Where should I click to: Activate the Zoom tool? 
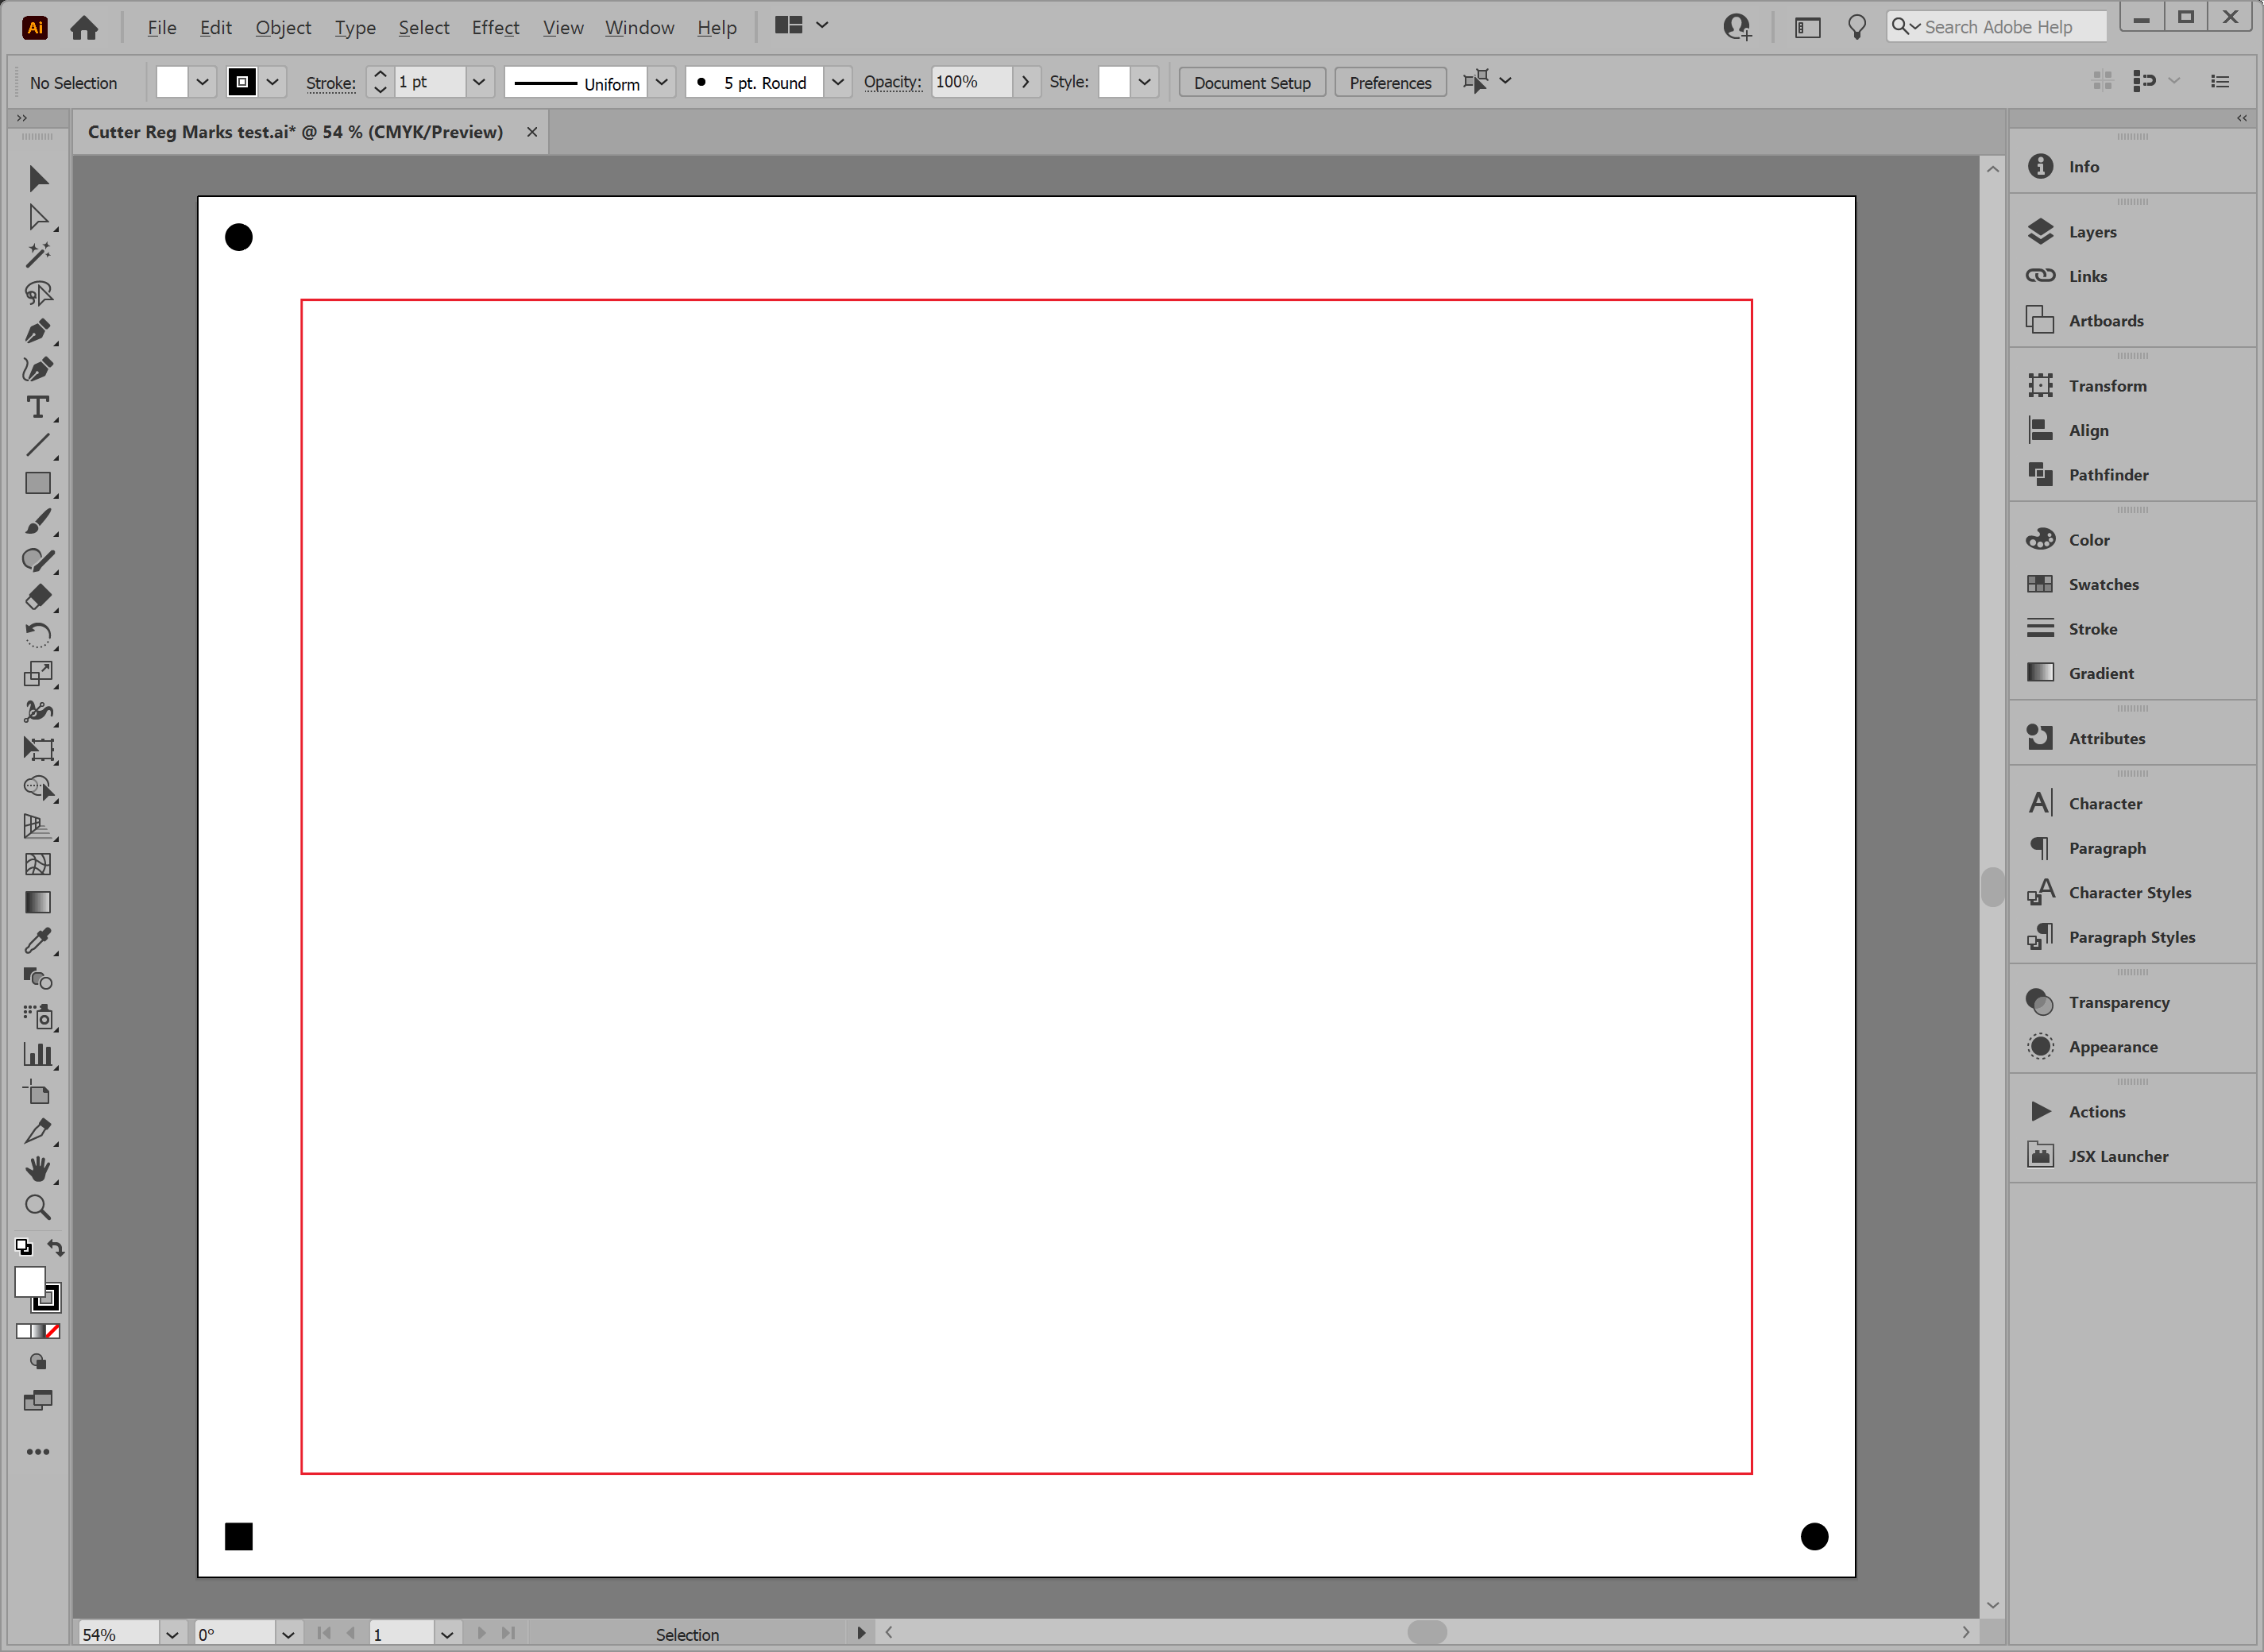click(x=38, y=1207)
